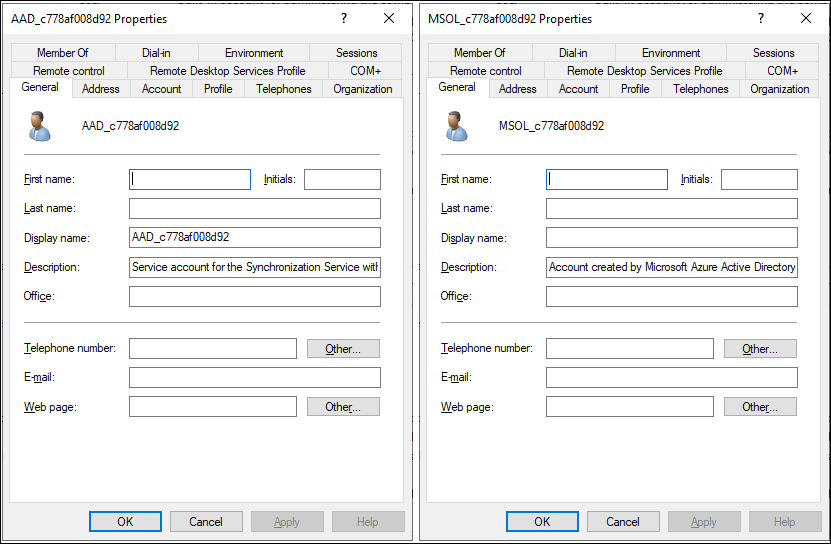
Task: Click Other button beside Telephone number in AAD window
Action: 343,348
